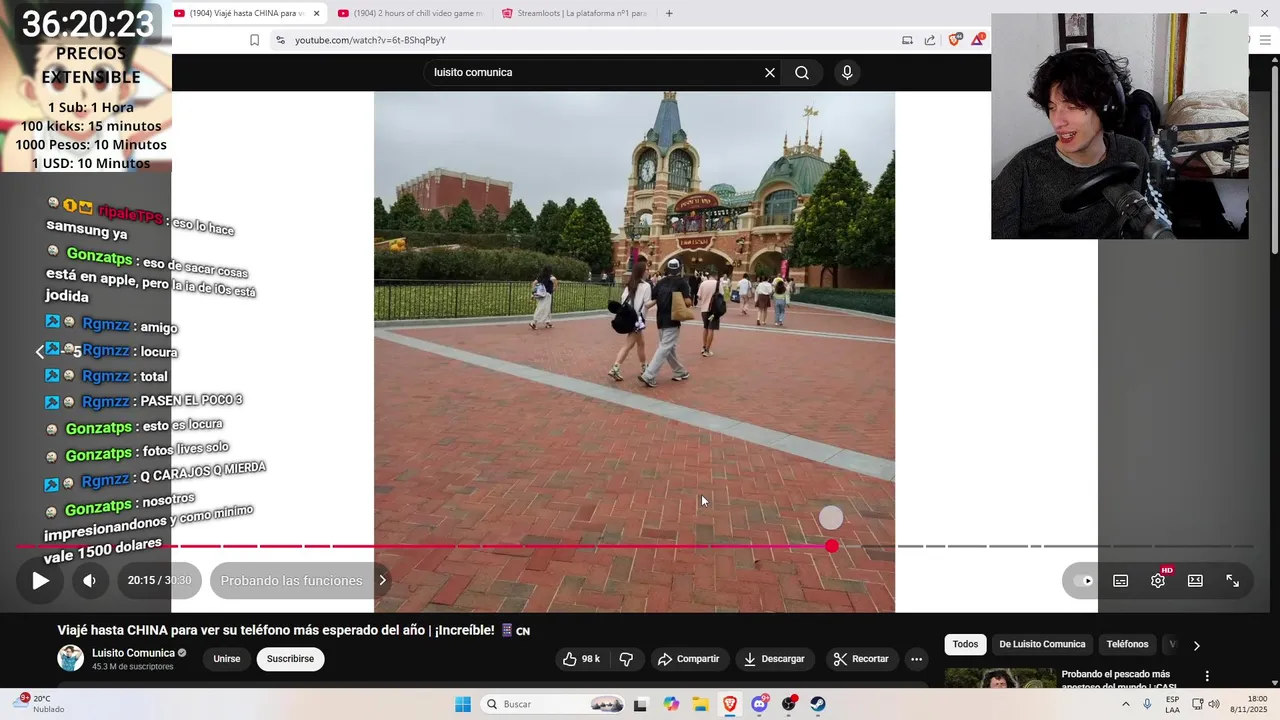Close the 'Viajé hasta CHINA' browser tab
The image size is (1280, 720).
coord(317,13)
